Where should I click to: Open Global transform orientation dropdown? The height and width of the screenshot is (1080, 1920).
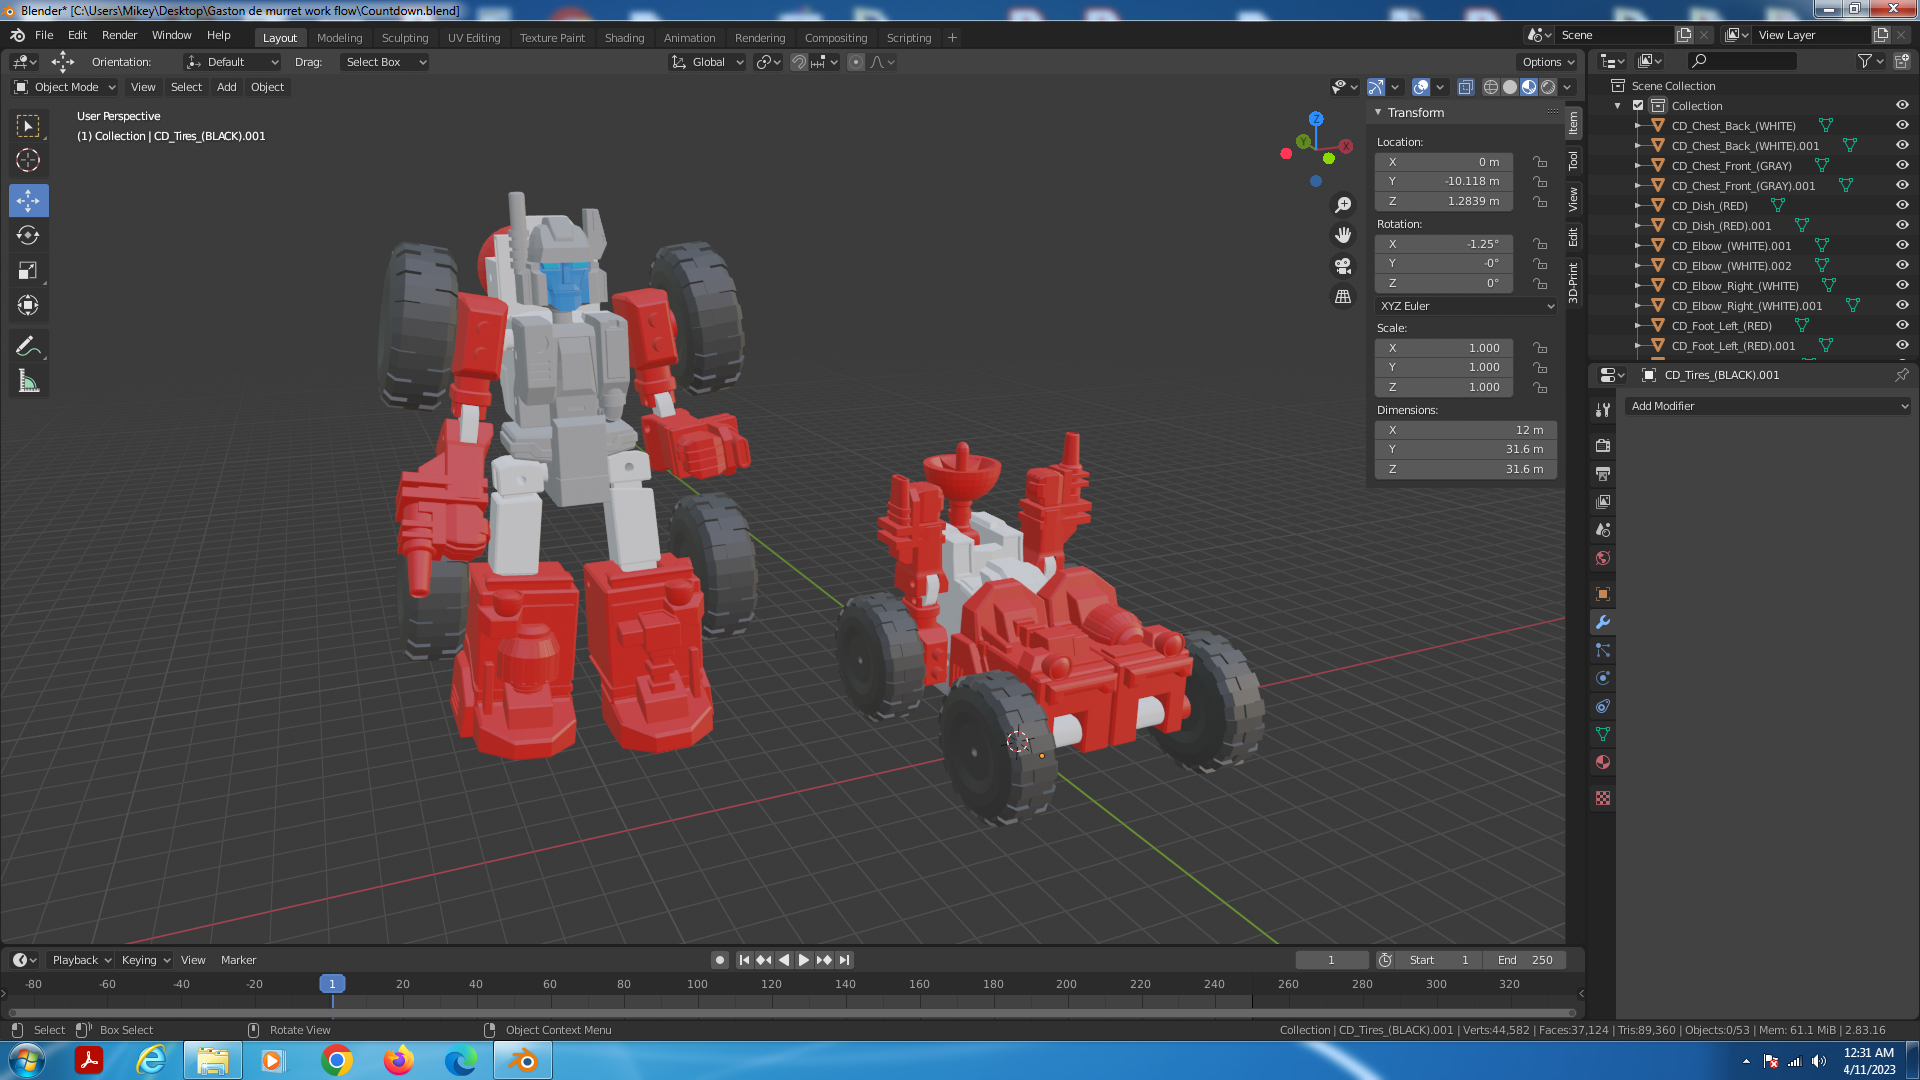click(708, 62)
